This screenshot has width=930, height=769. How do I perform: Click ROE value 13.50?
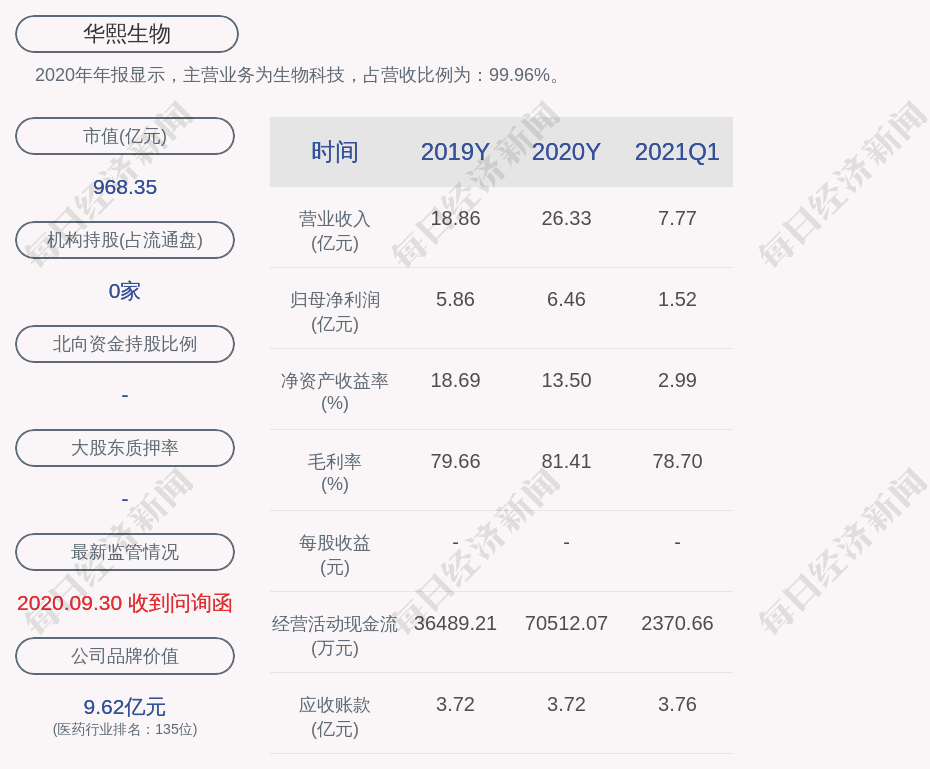pyautogui.click(x=566, y=380)
